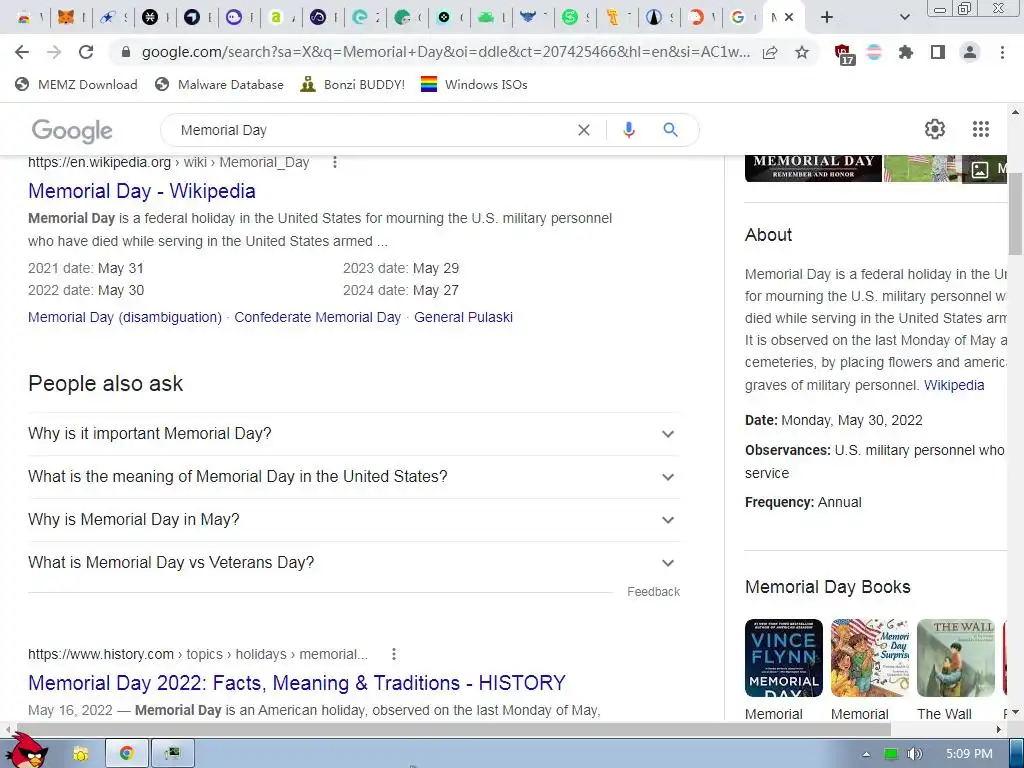Click the vertical scrollbar up arrow
The height and width of the screenshot is (768, 1024).
1016,112
